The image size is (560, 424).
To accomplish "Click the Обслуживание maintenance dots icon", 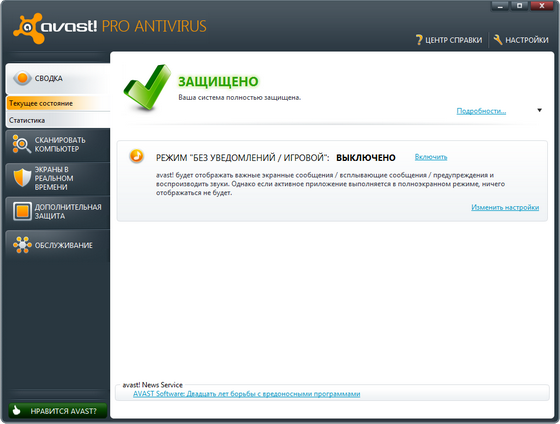I will coord(22,245).
